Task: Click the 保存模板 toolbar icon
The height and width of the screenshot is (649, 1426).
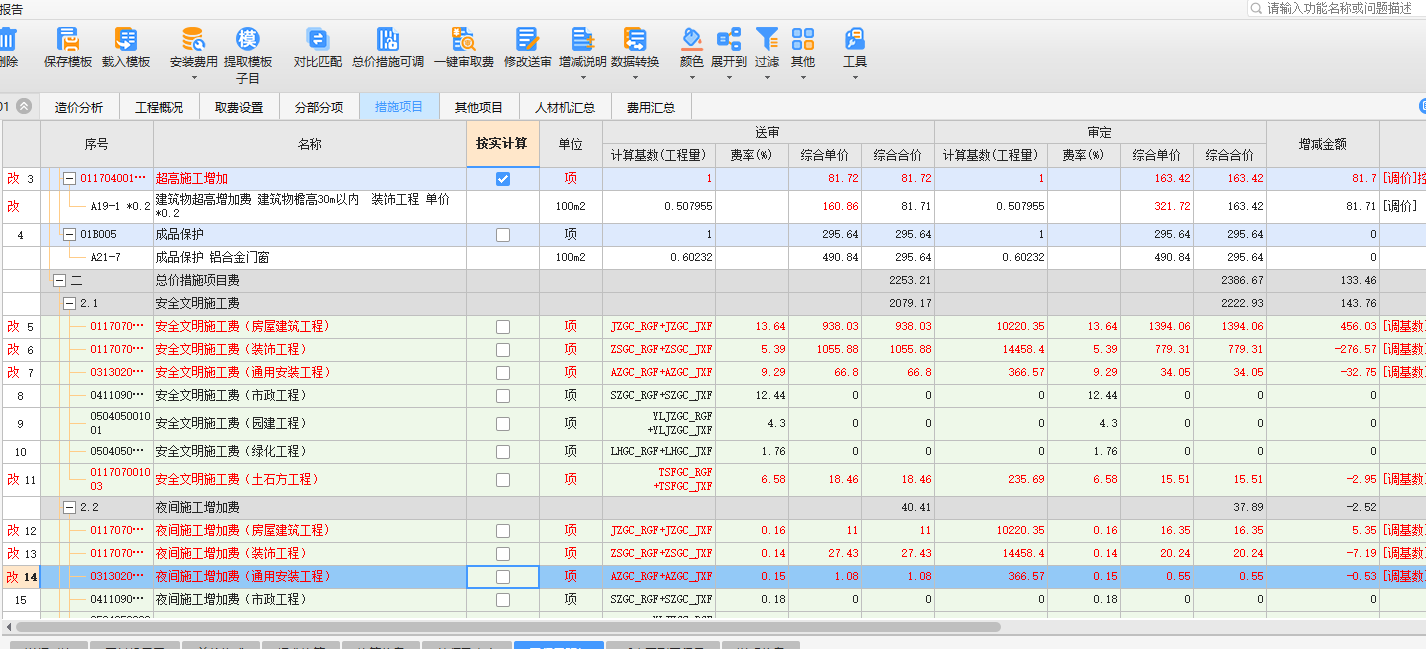Action: click(68, 40)
